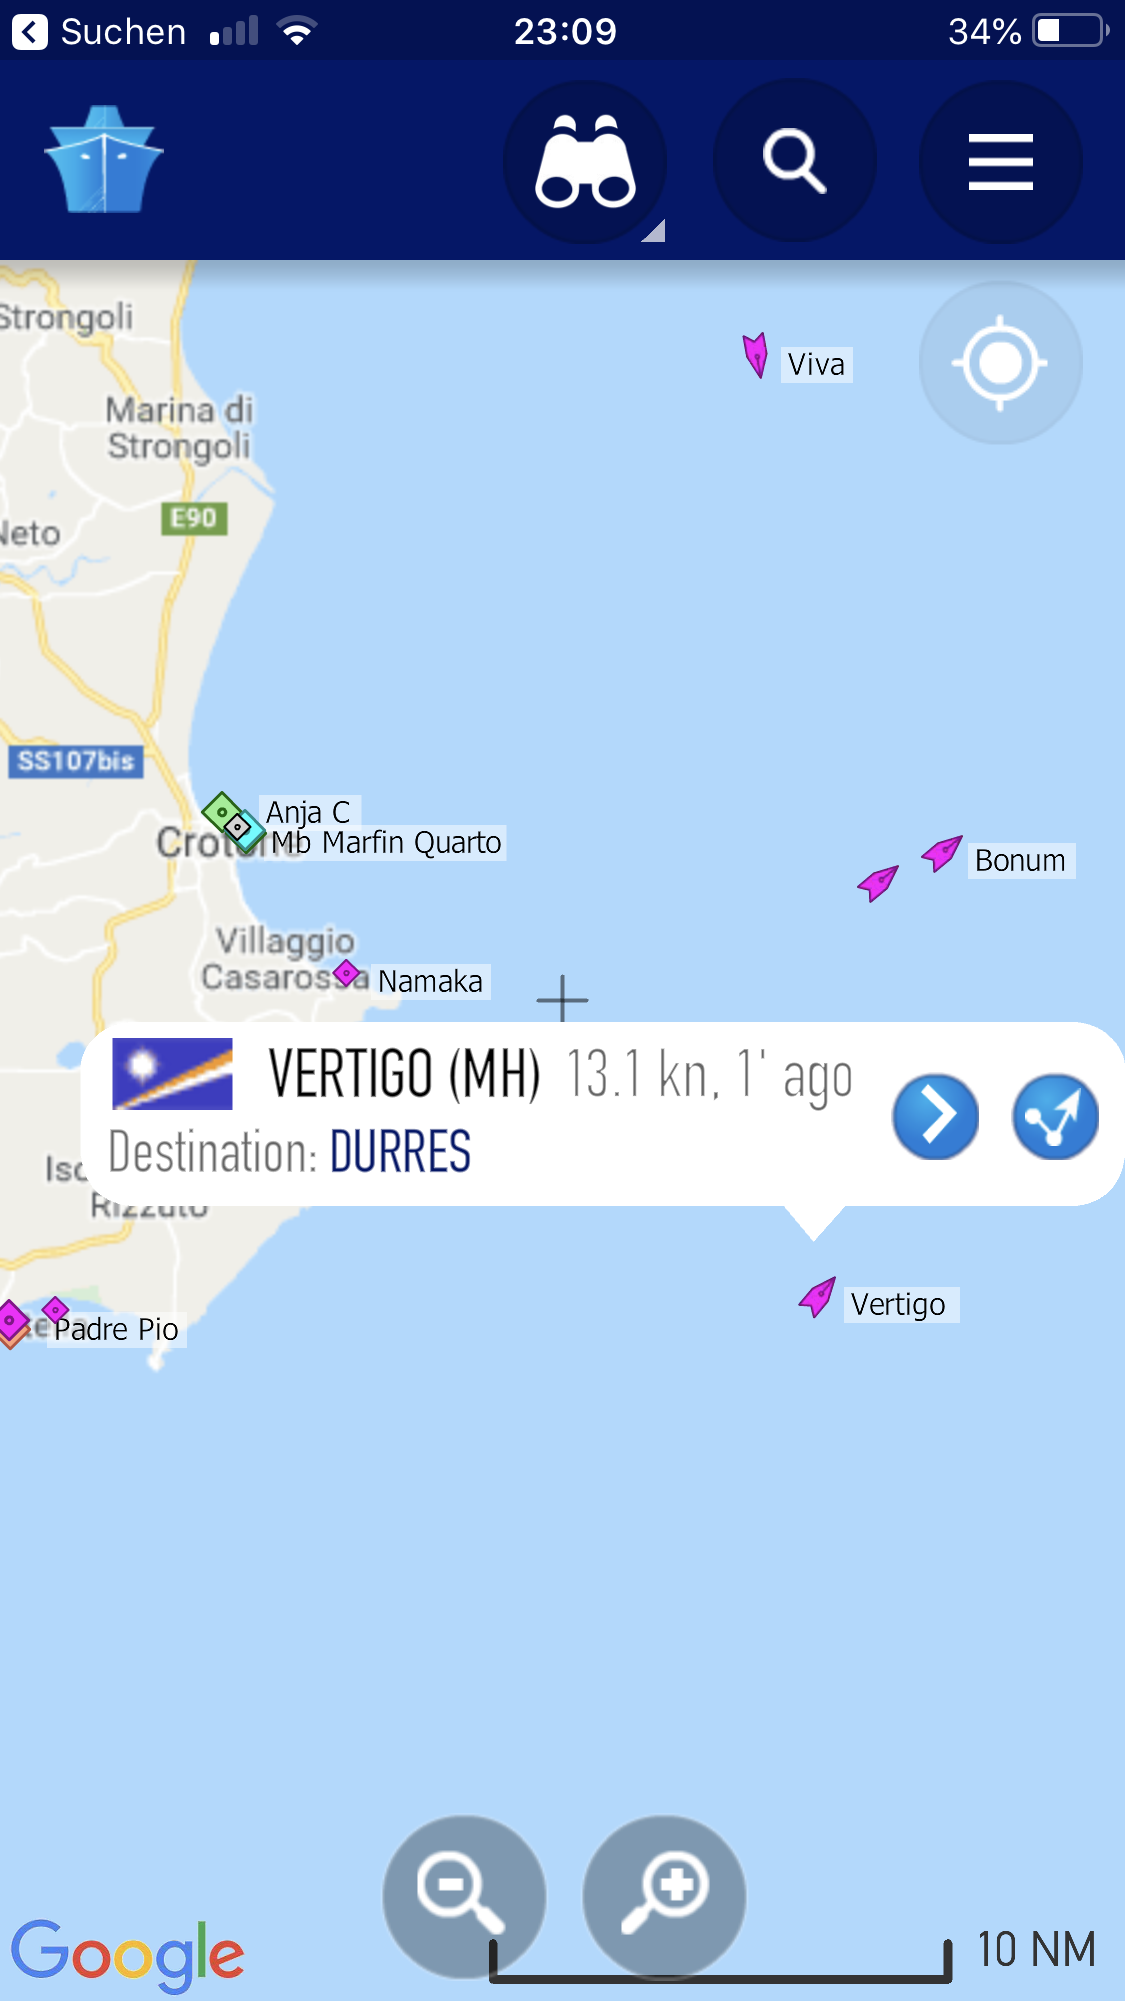Tap the Marshall Islands flag thumbnail
The image size is (1125, 2001).
[172, 1074]
